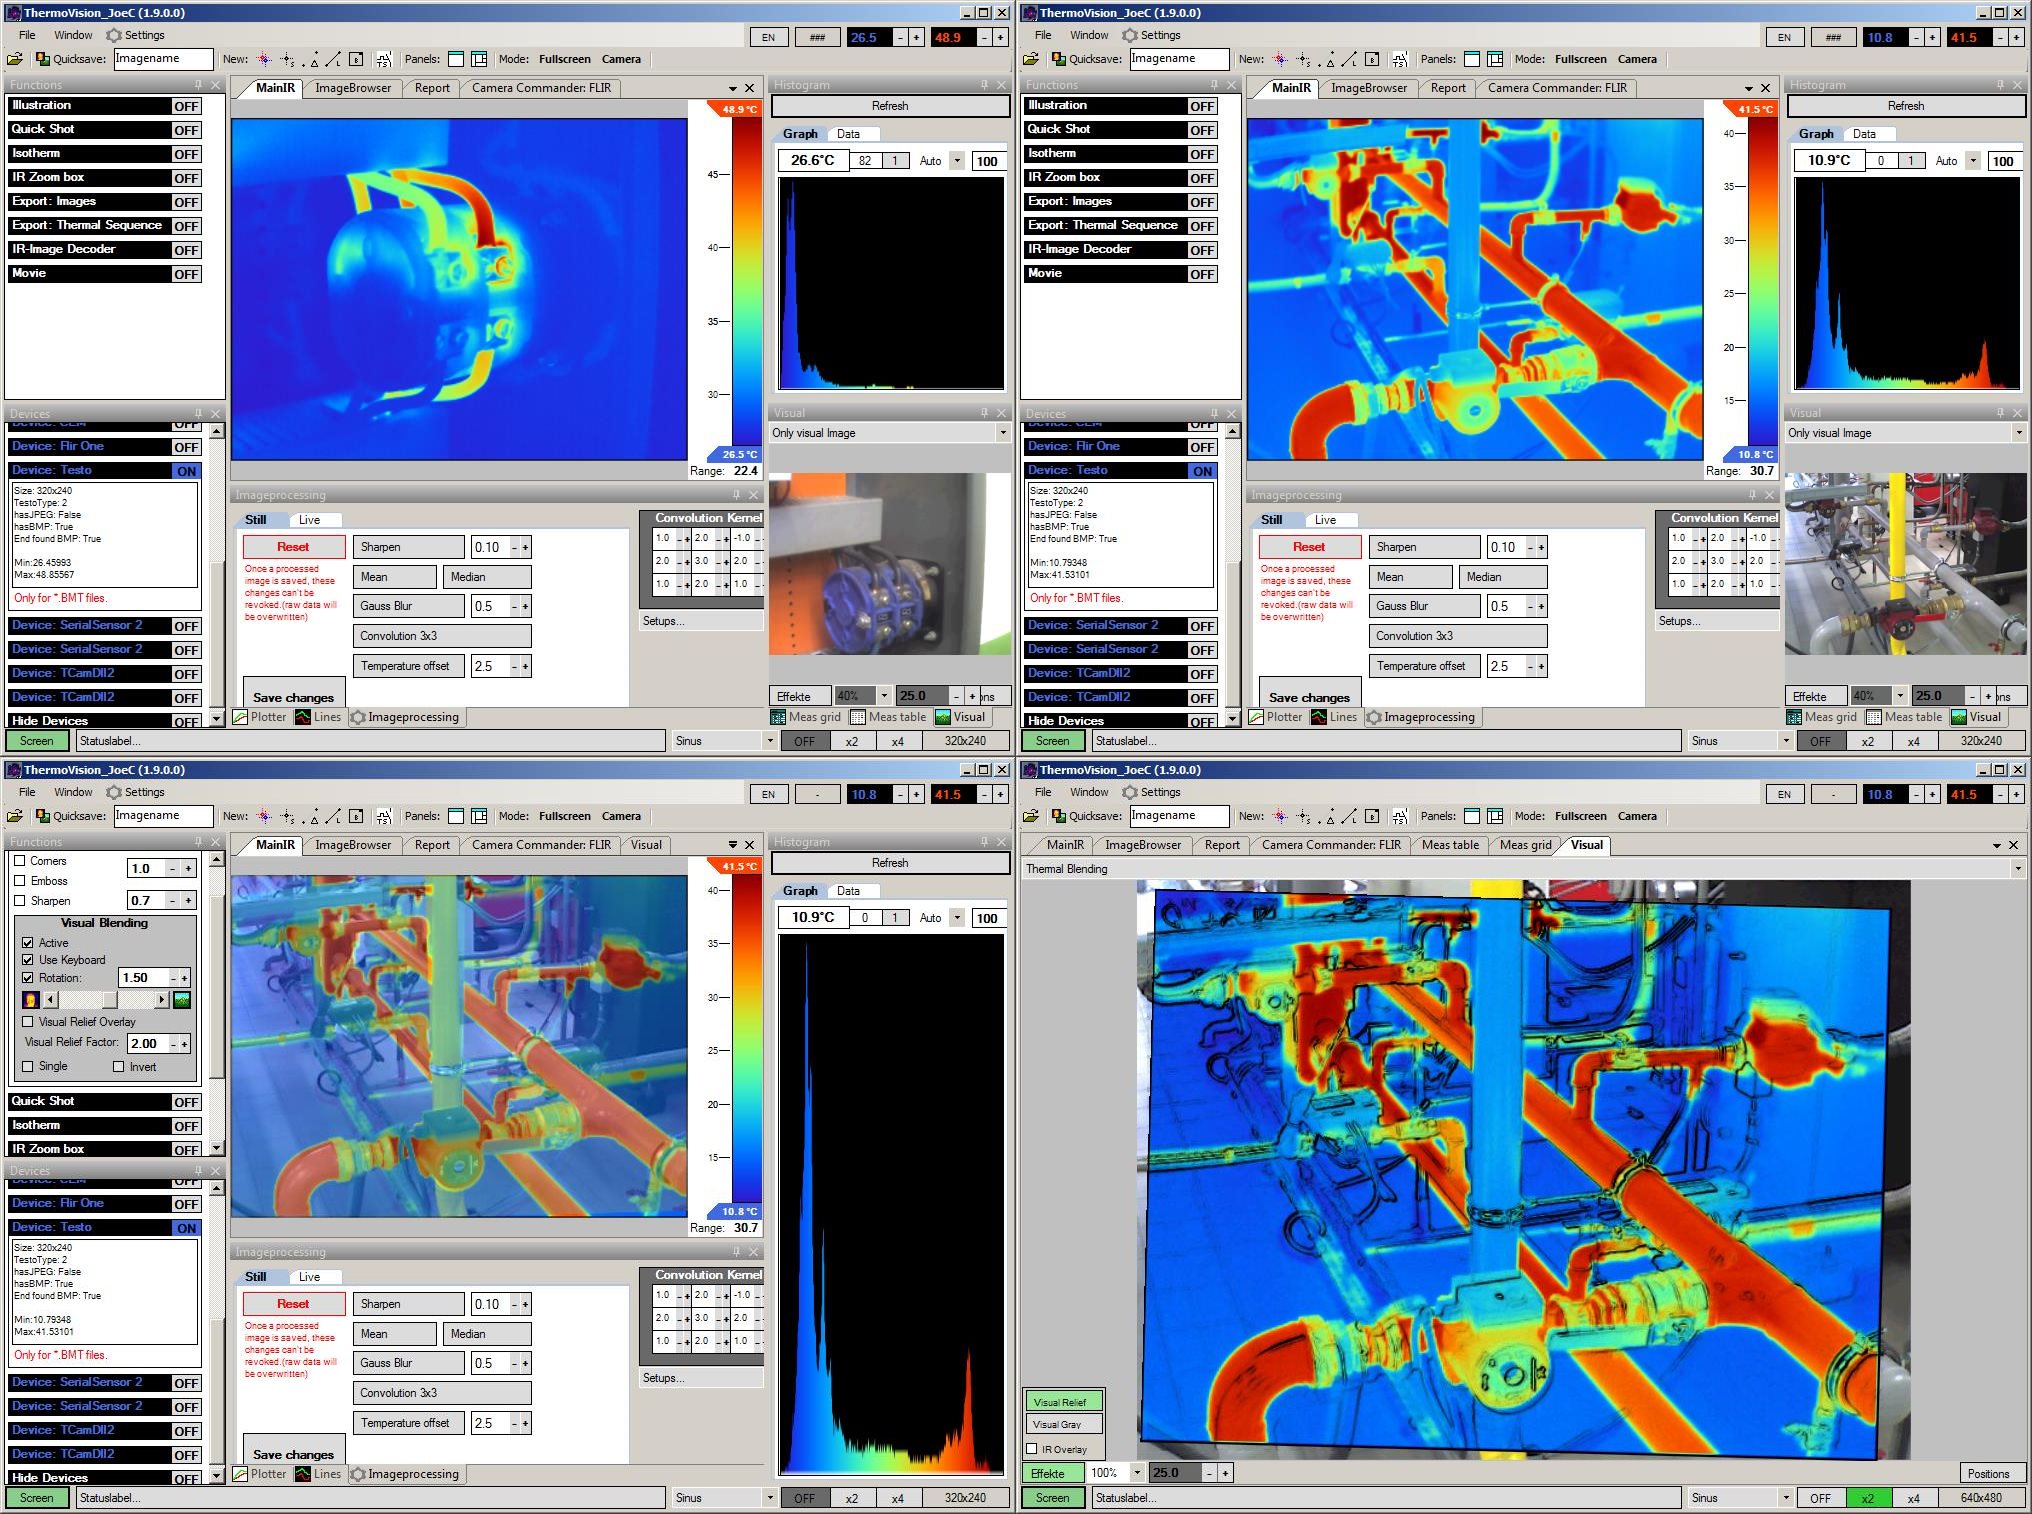Open the 100% zoom dropdown
The image size is (2032, 1514).
pyautogui.click(x=1137, y=1473)
